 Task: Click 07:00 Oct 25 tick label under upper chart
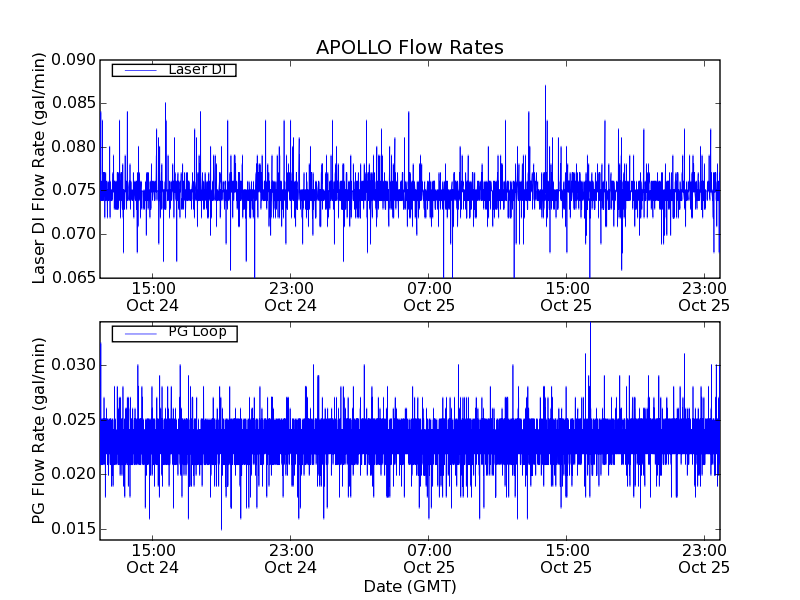[x=429, y=296]
